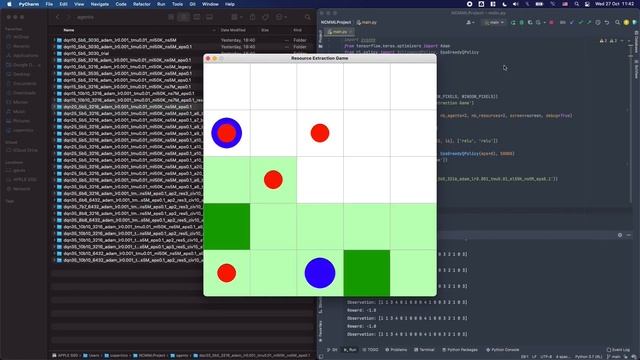The width and height of the screenshot is (640, 360).
Task: Expand folder dqn10_5b5_3030_adam ending ns5M
Action: tap(54, 40)
